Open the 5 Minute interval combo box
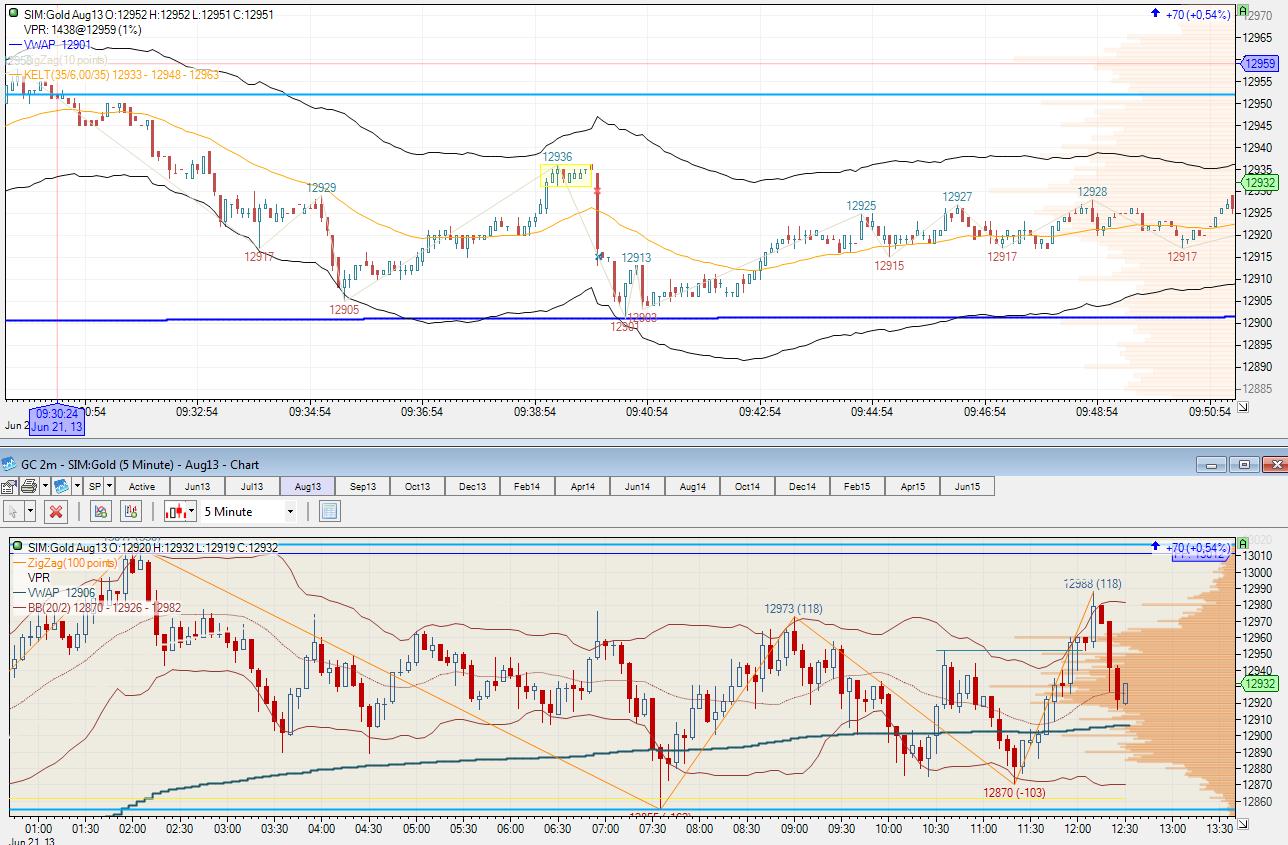 tap(249, 511)
